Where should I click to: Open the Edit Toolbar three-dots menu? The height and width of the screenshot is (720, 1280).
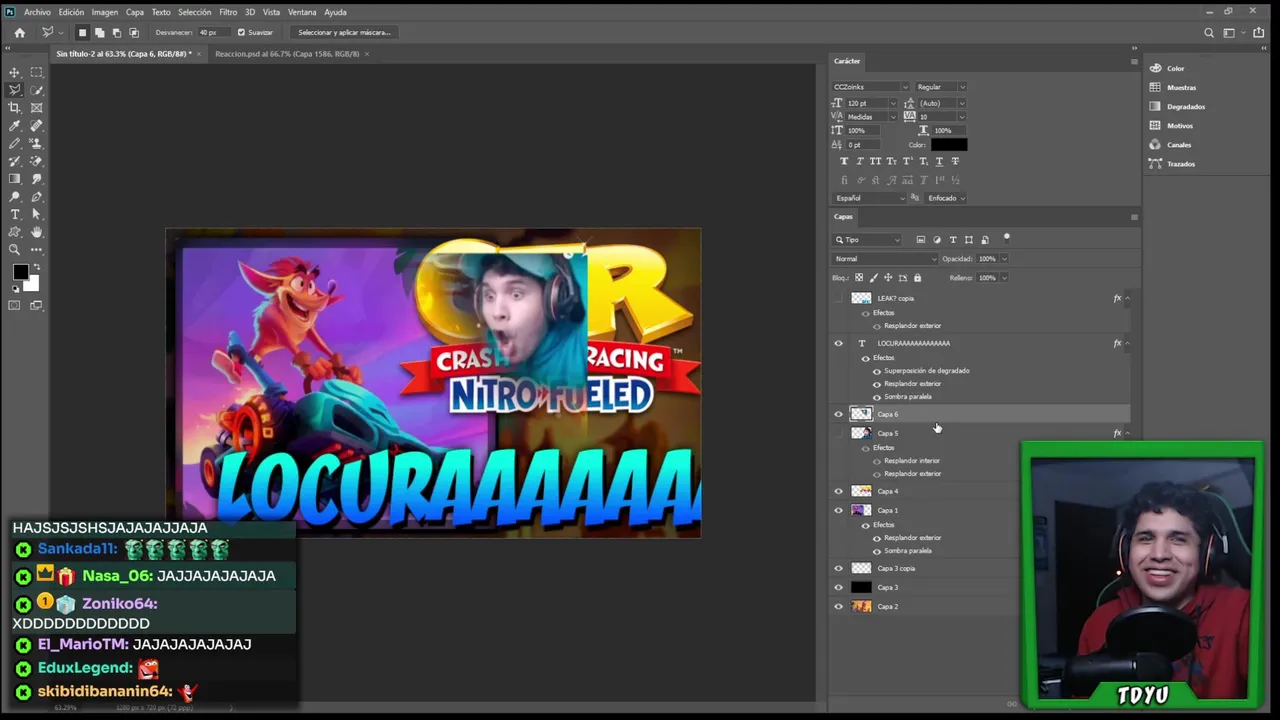click(x=37, y=250)
